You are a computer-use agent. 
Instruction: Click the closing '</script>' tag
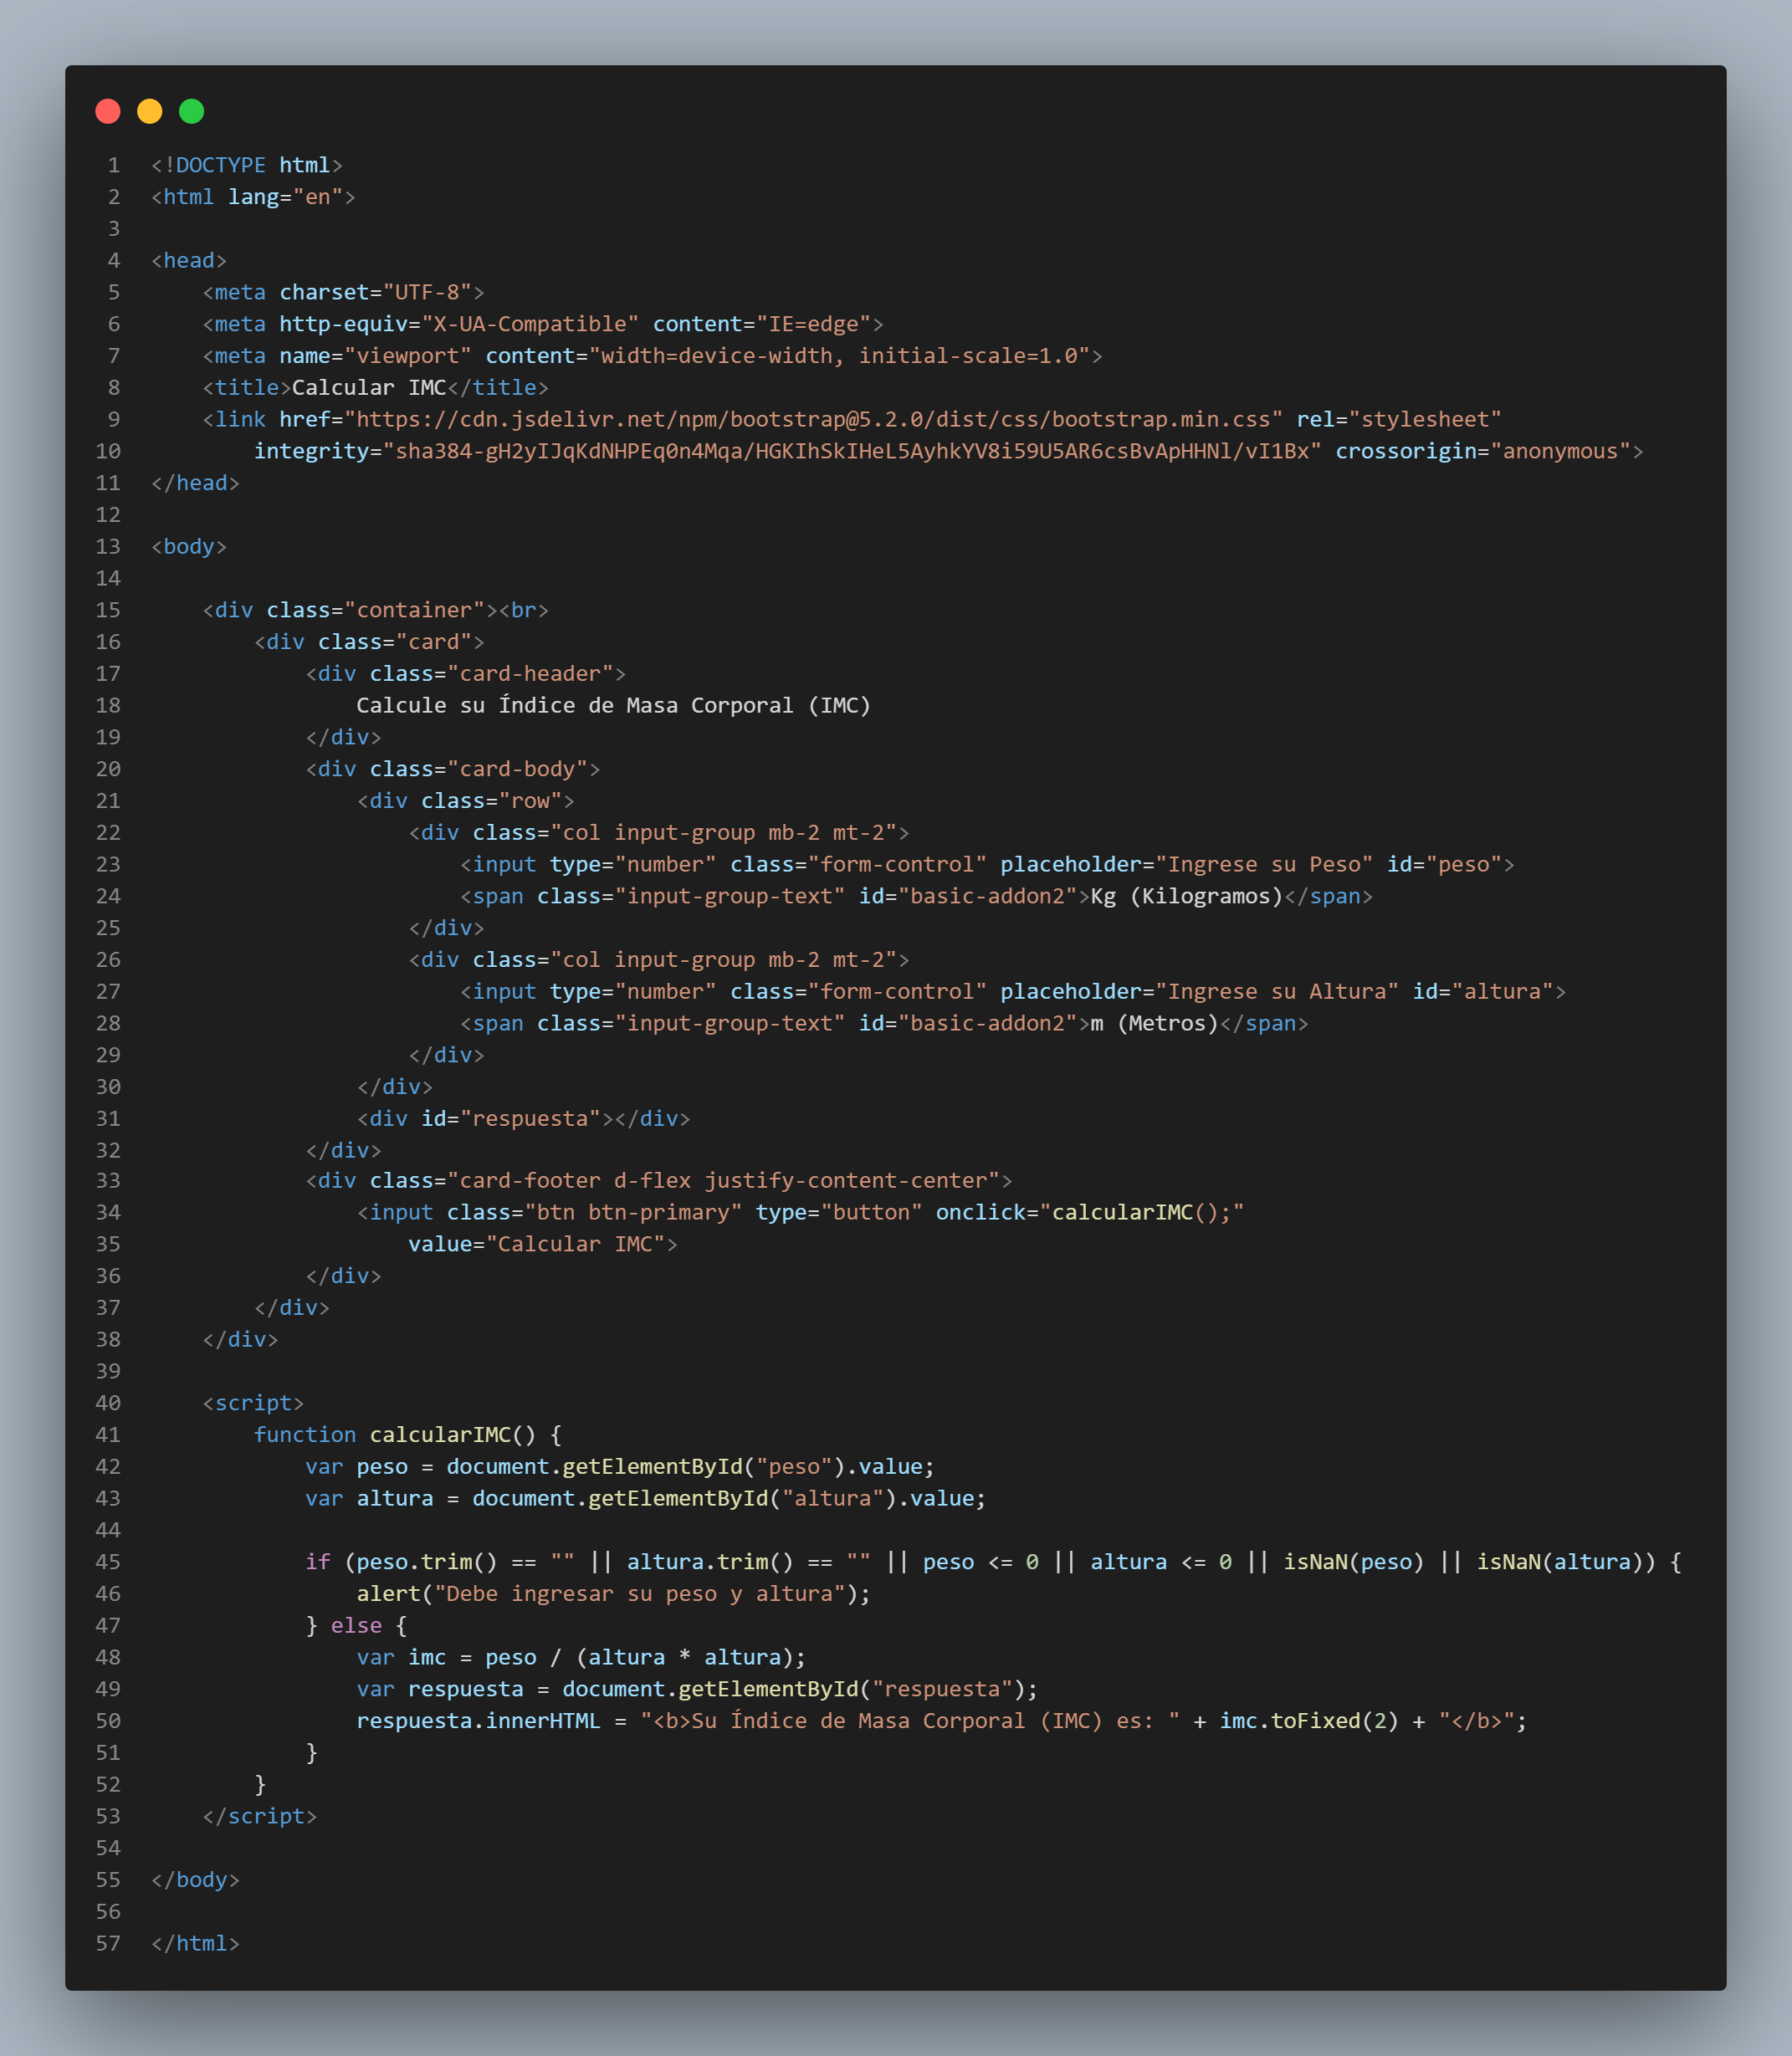click(x=260, y=1817)
